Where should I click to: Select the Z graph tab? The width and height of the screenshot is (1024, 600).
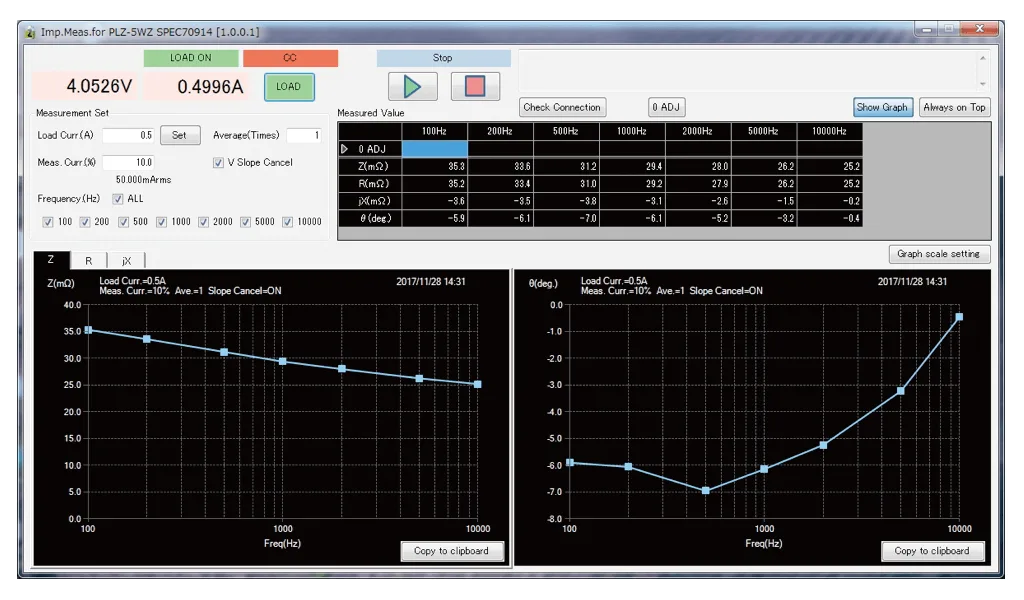point(51,260)
